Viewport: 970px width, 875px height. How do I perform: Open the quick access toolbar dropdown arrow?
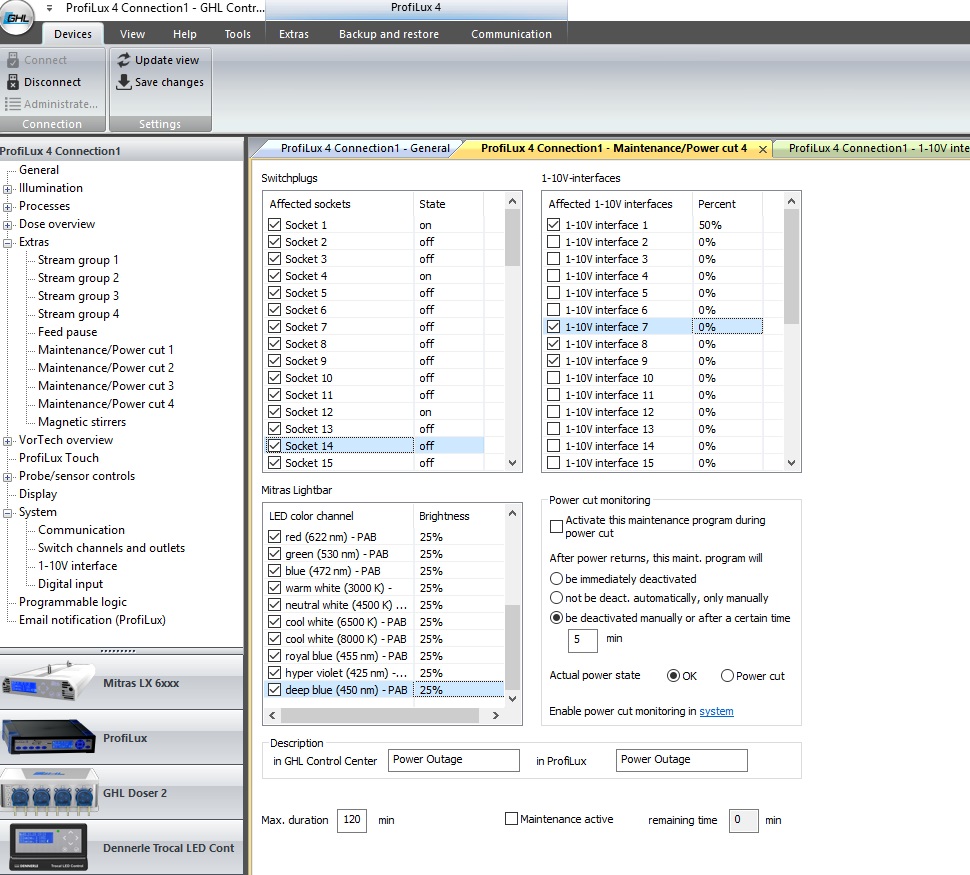pyautogui.click(x=49, y=8)
